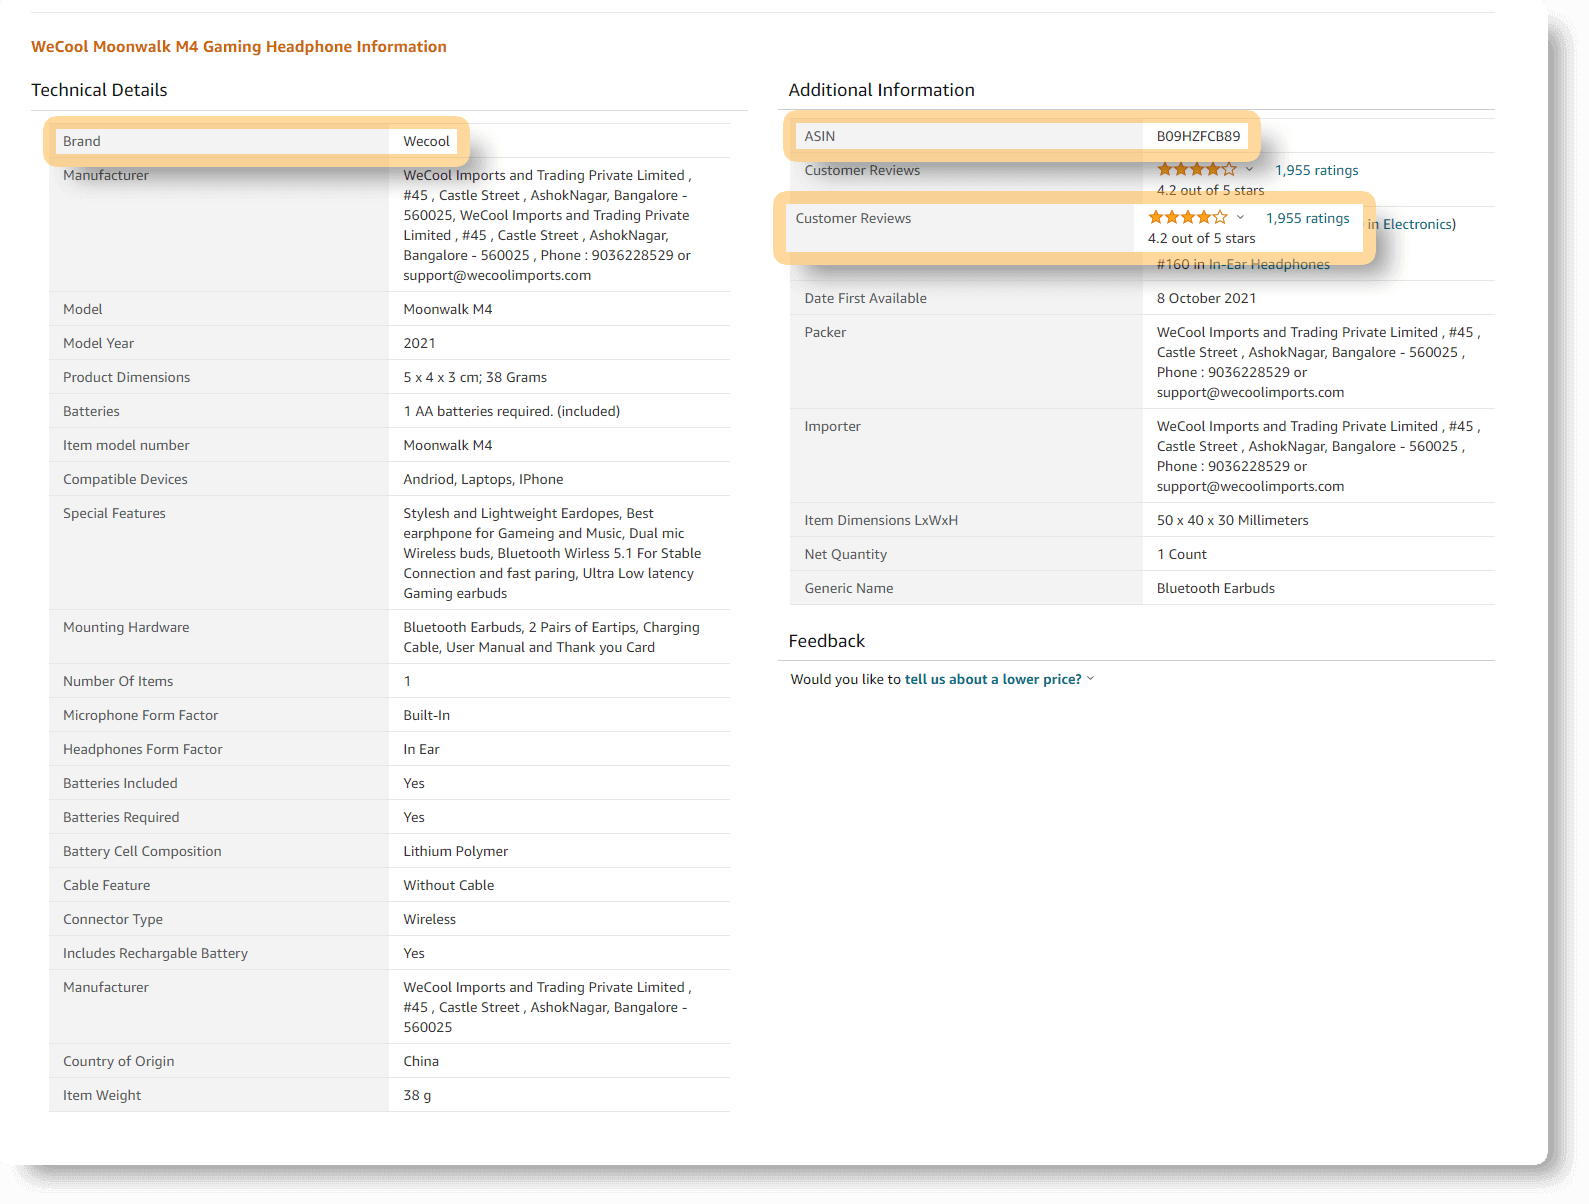Select 'Andriod, Laptops, IPhone' compatible devices value
This screenshot has width=1589, height=1204.
point(483,479)
